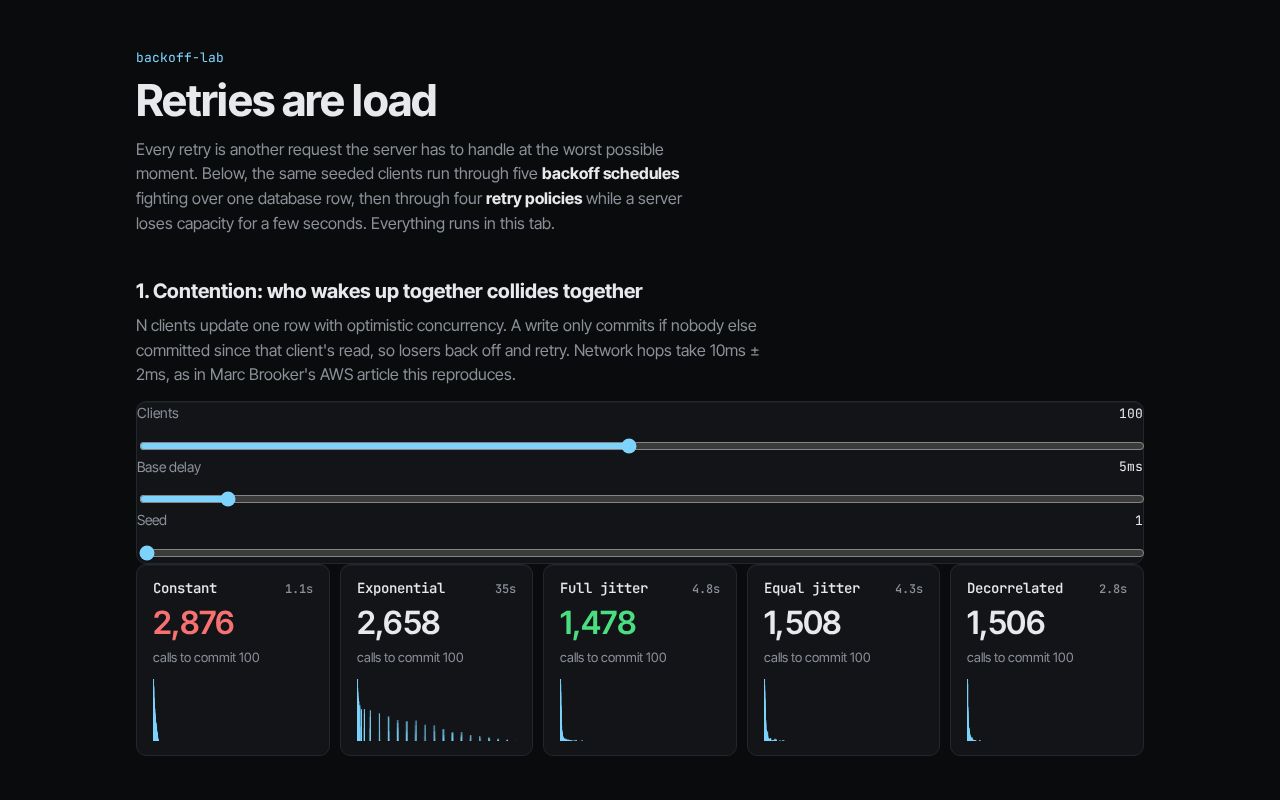Click the Clients slider handle
The image size is (1280, 800).
coord(629,446)
